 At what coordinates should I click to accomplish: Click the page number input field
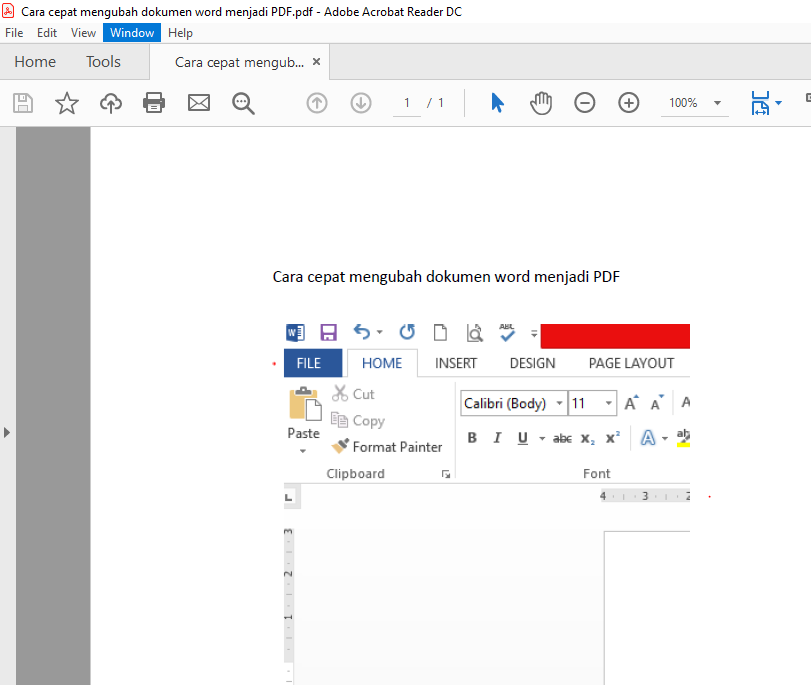[x=407, y=103]
